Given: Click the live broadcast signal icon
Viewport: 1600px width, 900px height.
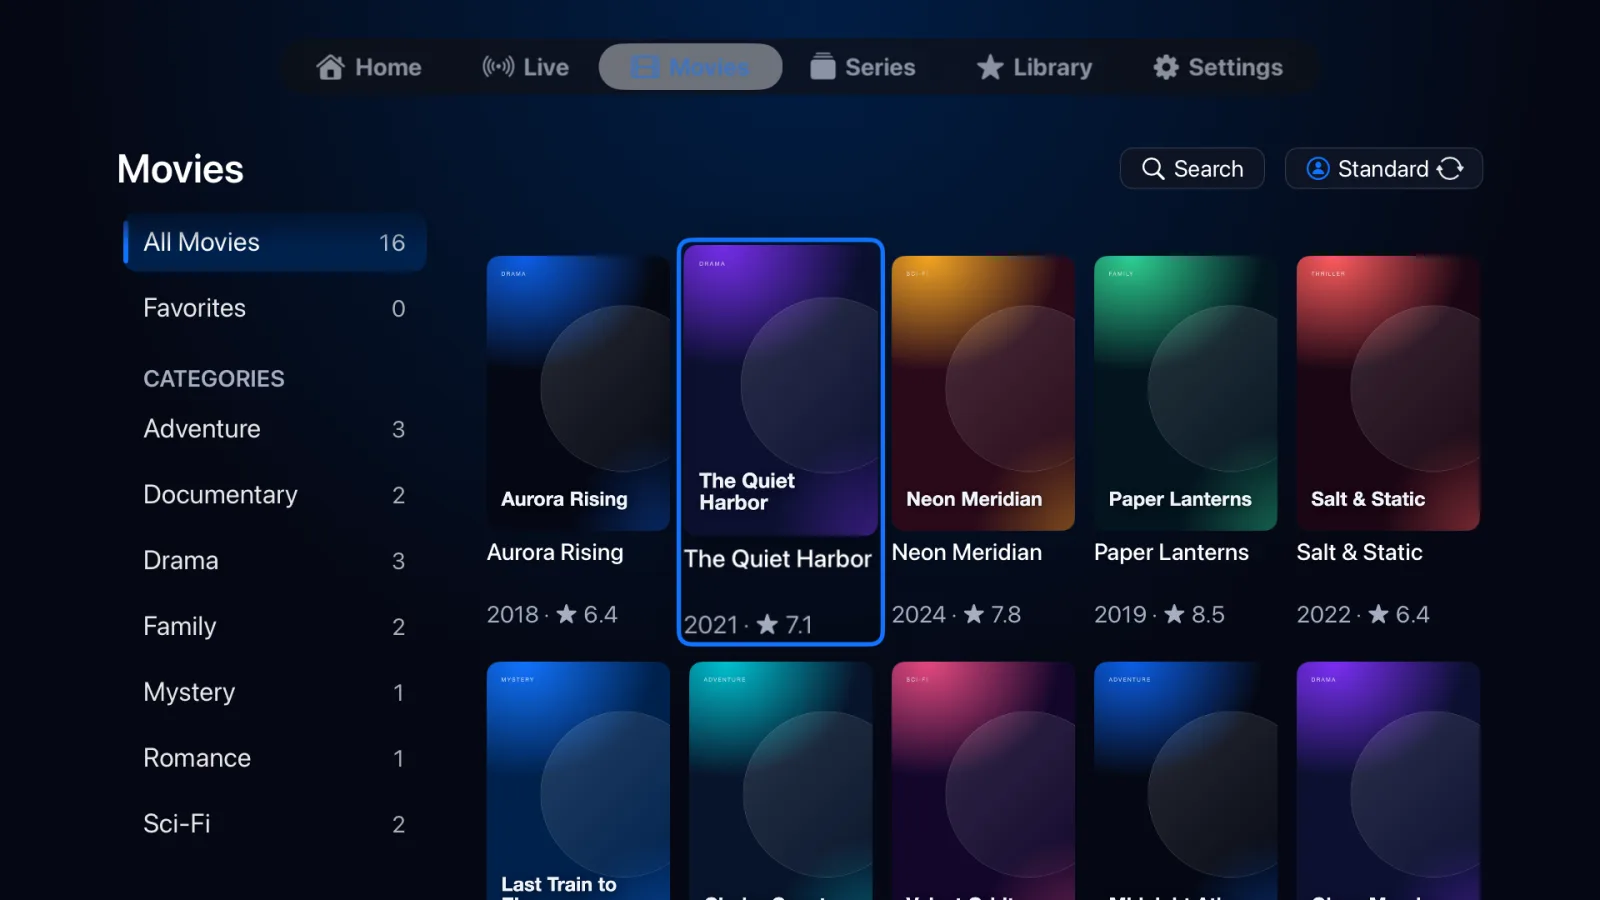Looking at the screenshot, I should point(498,67).
